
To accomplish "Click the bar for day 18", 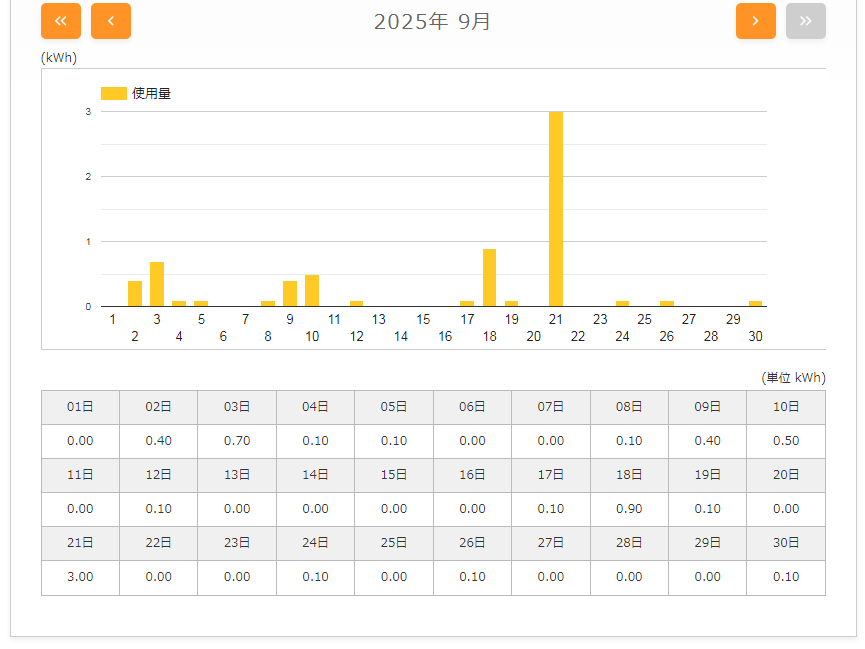I will pyautogui.click(x=489, y=277).
